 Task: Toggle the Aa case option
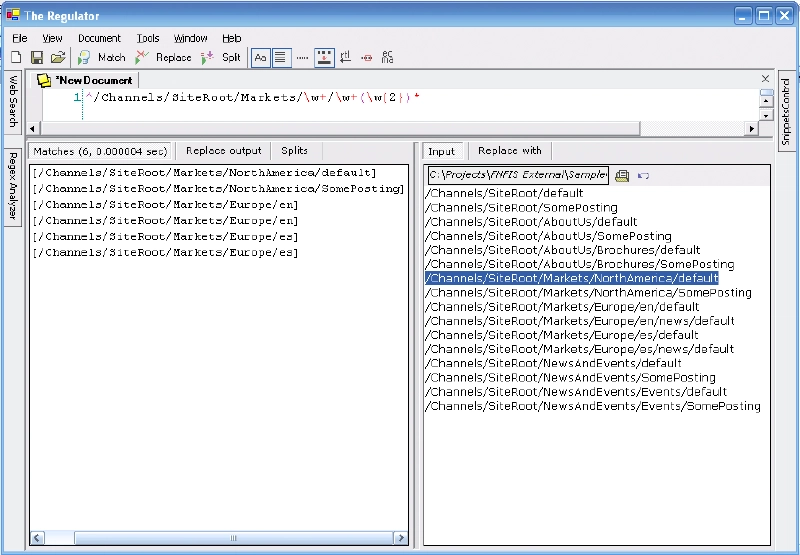coord(260,58)
